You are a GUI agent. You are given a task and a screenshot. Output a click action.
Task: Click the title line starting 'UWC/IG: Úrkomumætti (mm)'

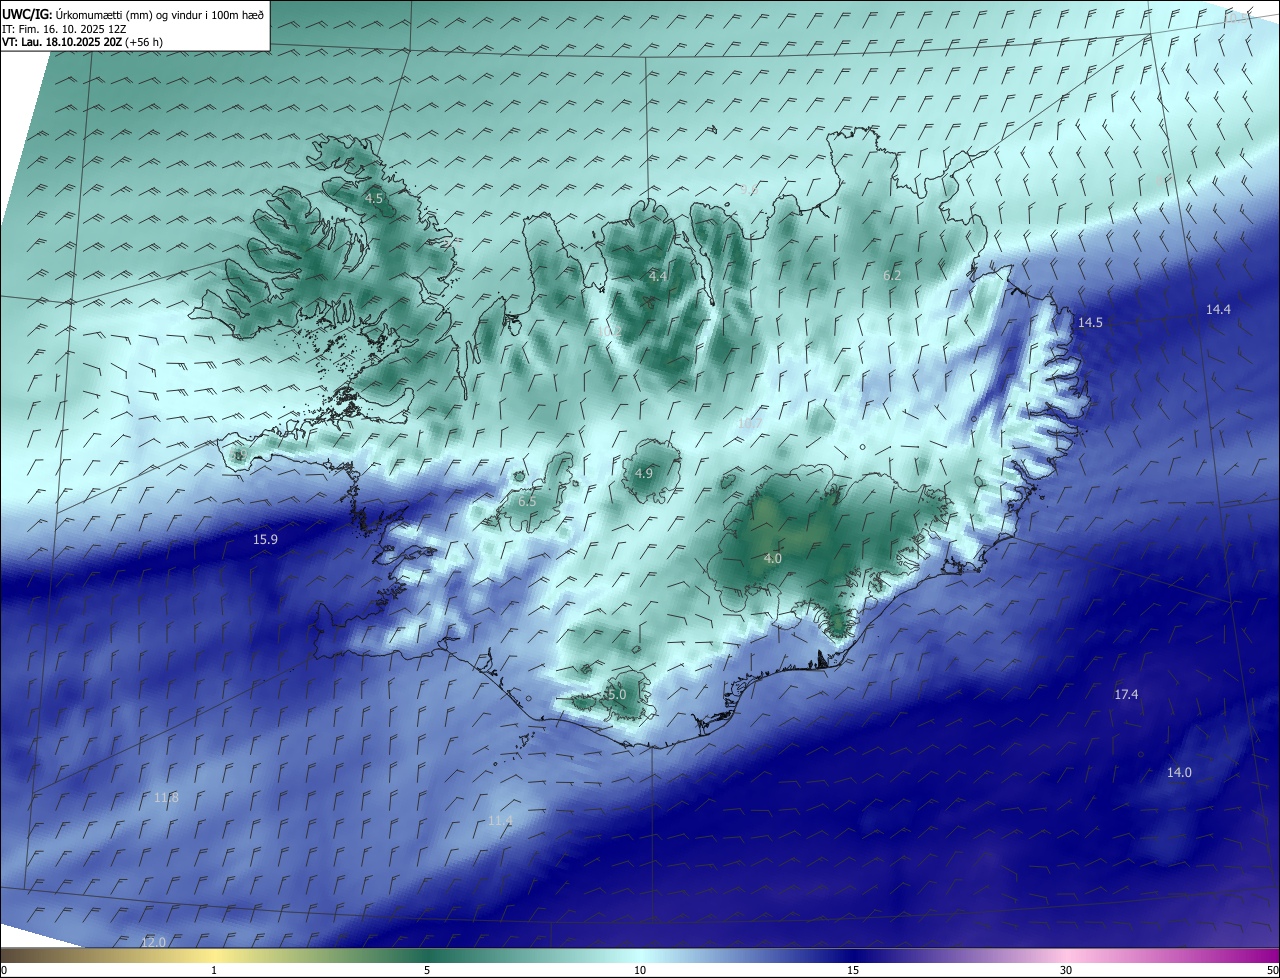click(133, 15)
